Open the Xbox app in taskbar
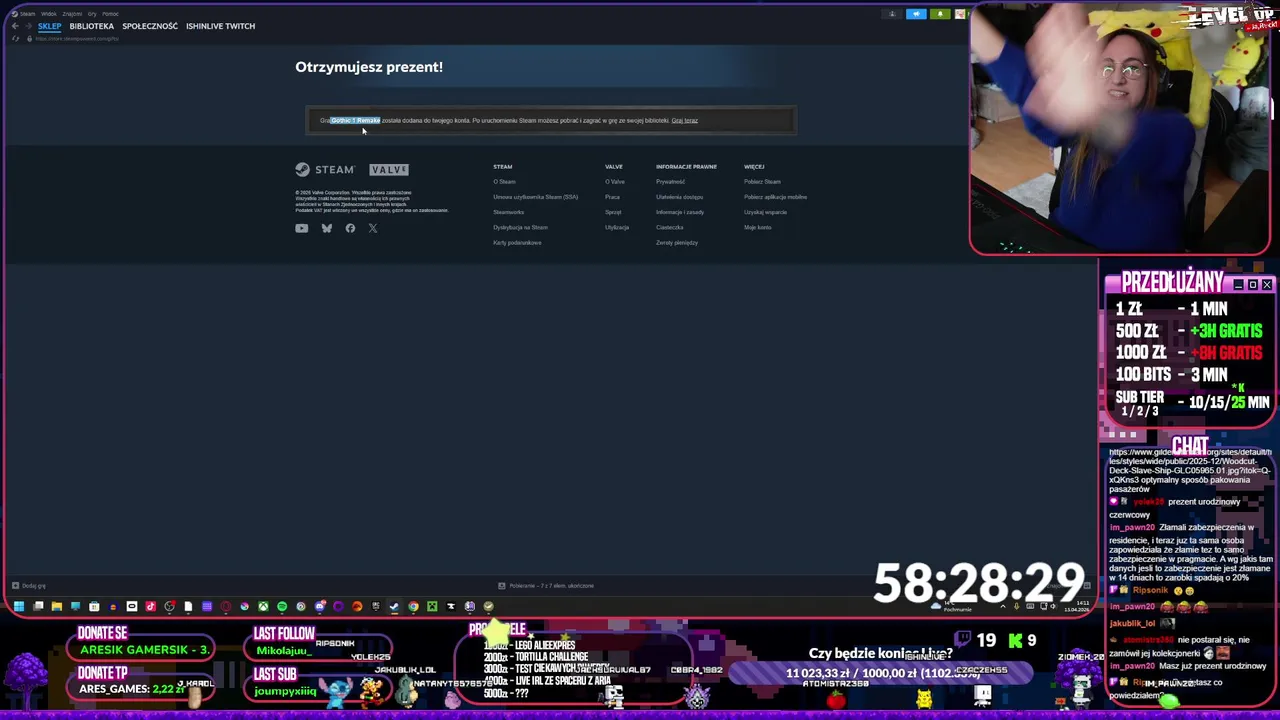 [263, 606]
